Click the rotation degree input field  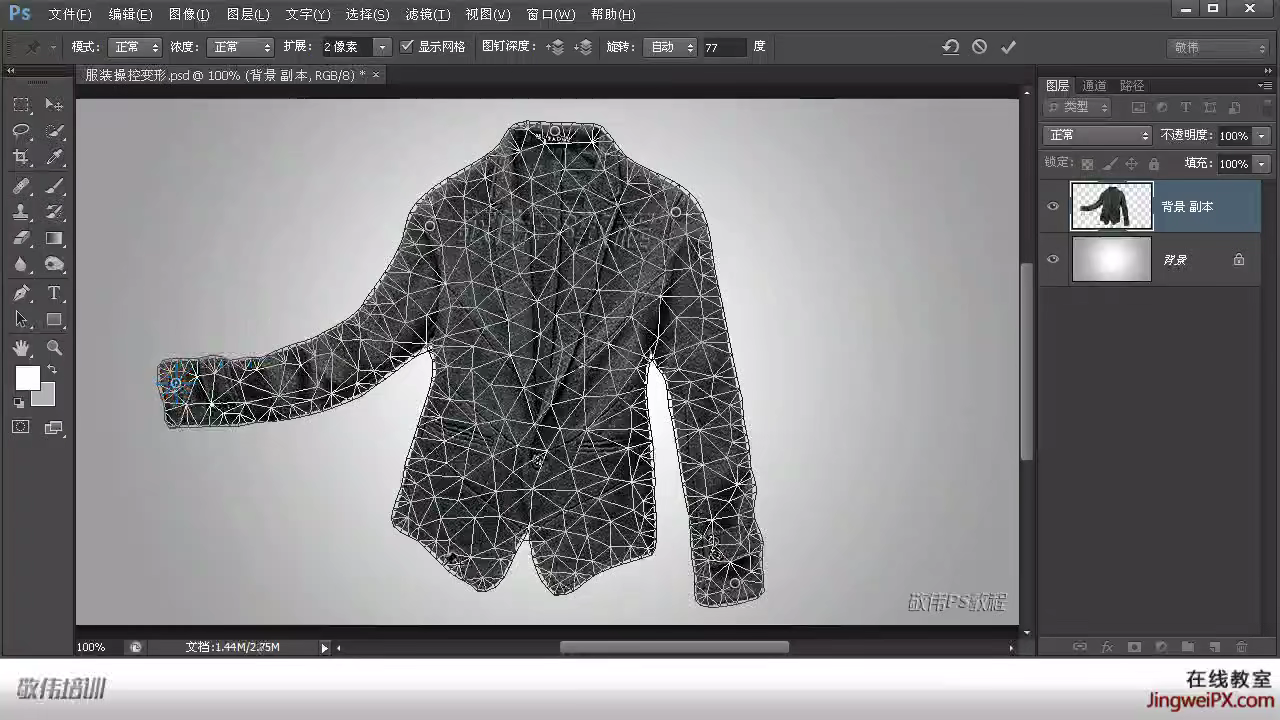[725, 47]
